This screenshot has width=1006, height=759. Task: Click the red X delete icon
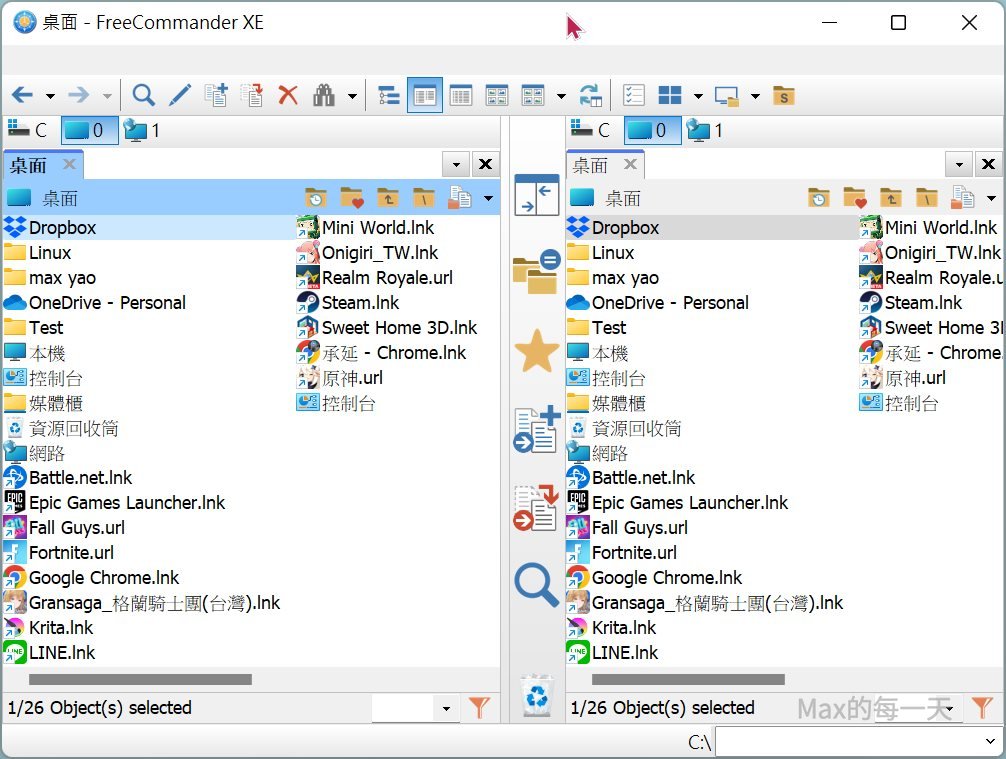(x=288, y=95)
